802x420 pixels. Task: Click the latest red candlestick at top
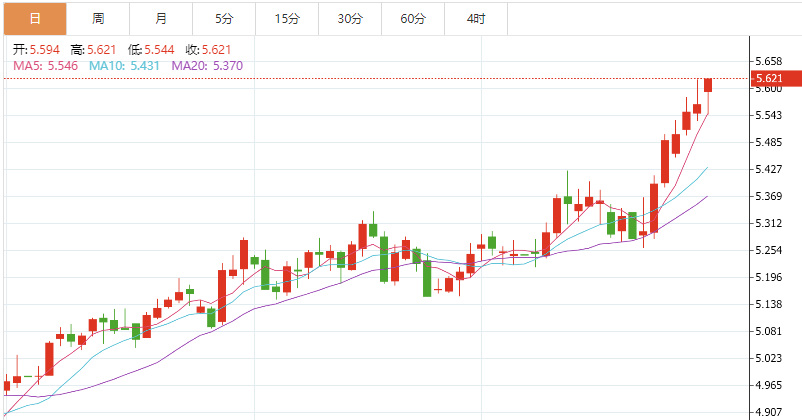click(x=708, y=85)
